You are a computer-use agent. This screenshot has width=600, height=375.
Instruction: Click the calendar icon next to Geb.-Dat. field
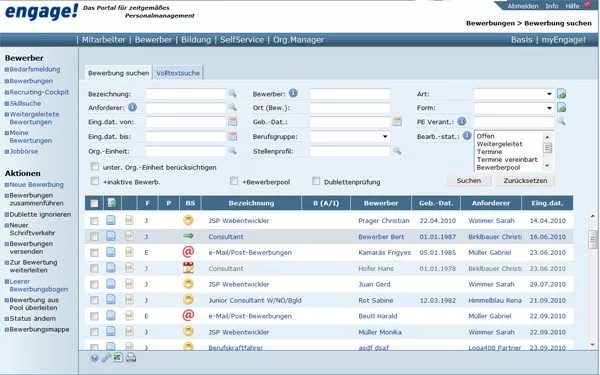point(397,122)
